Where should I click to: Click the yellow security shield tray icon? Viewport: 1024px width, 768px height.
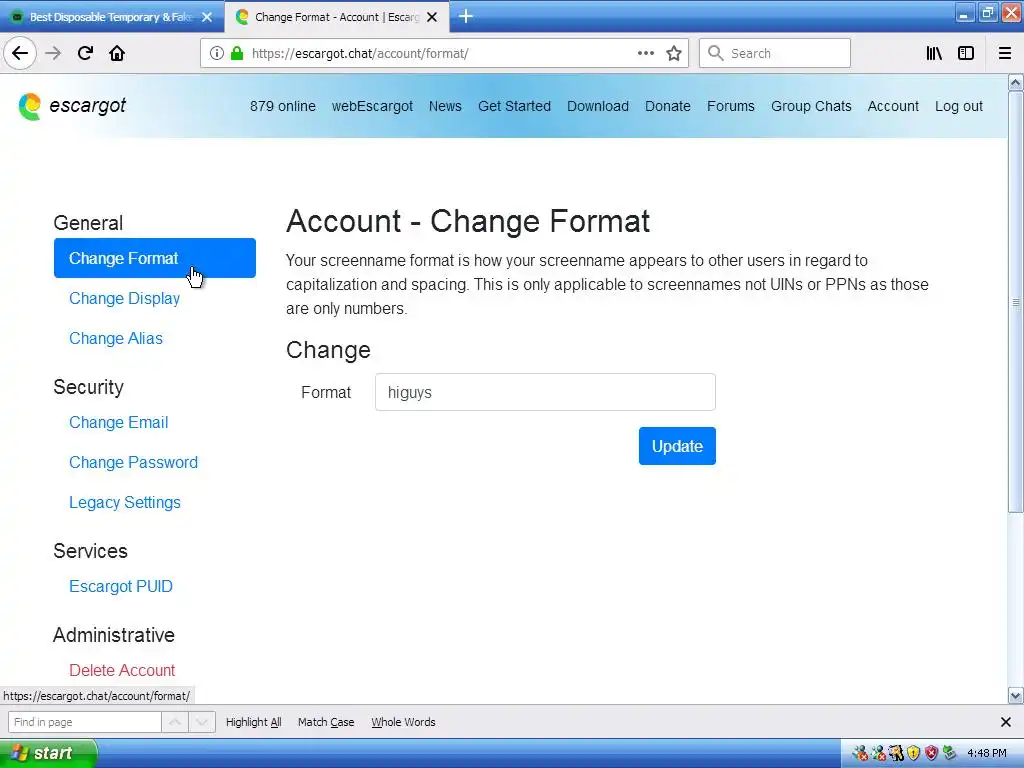click(914, 754)
